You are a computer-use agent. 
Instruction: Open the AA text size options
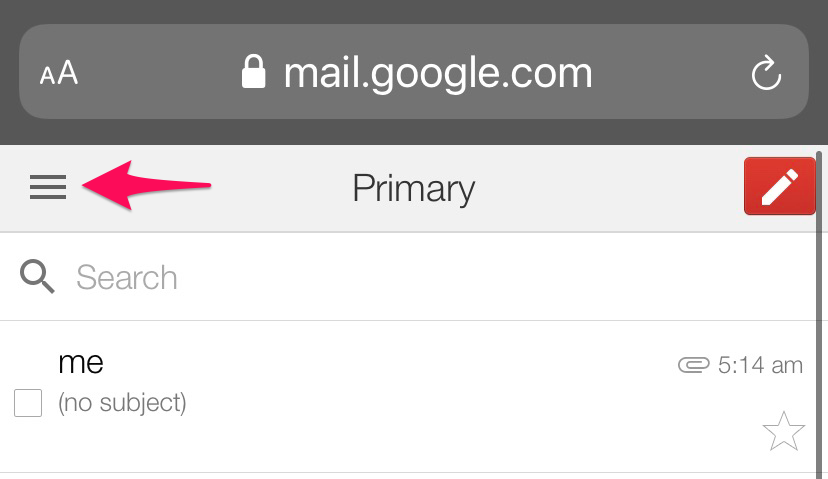[59, 74]
